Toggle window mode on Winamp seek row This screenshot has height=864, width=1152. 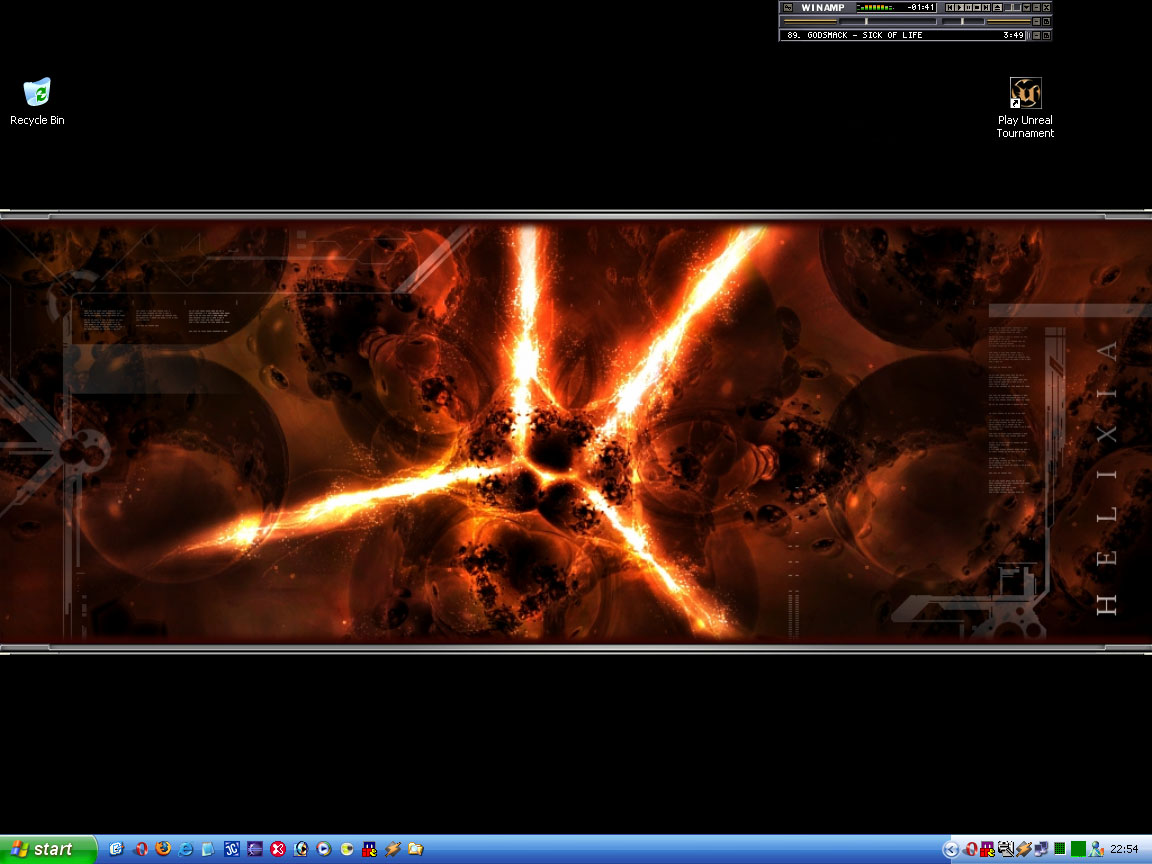click(x=1047, y=21)
